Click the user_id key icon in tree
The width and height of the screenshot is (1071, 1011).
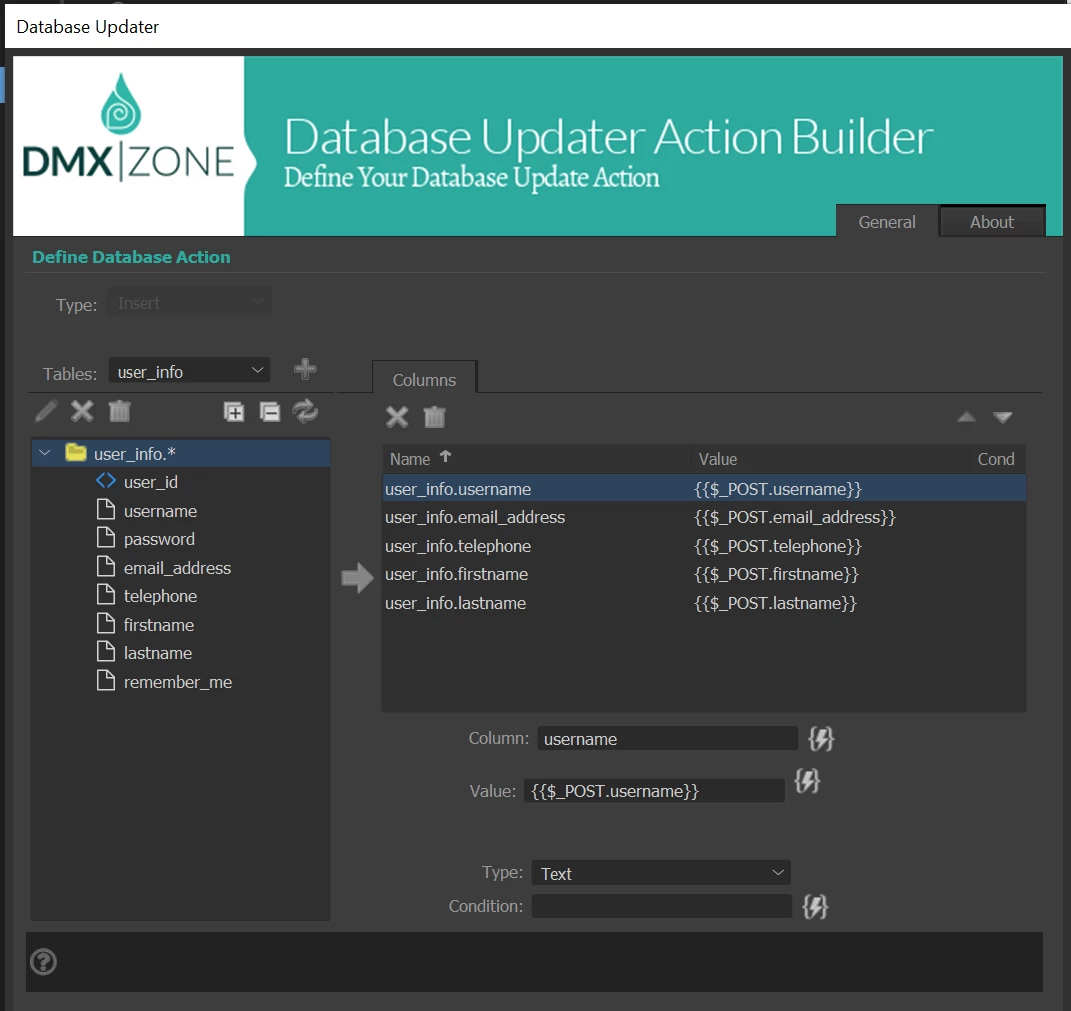(106, 481)
